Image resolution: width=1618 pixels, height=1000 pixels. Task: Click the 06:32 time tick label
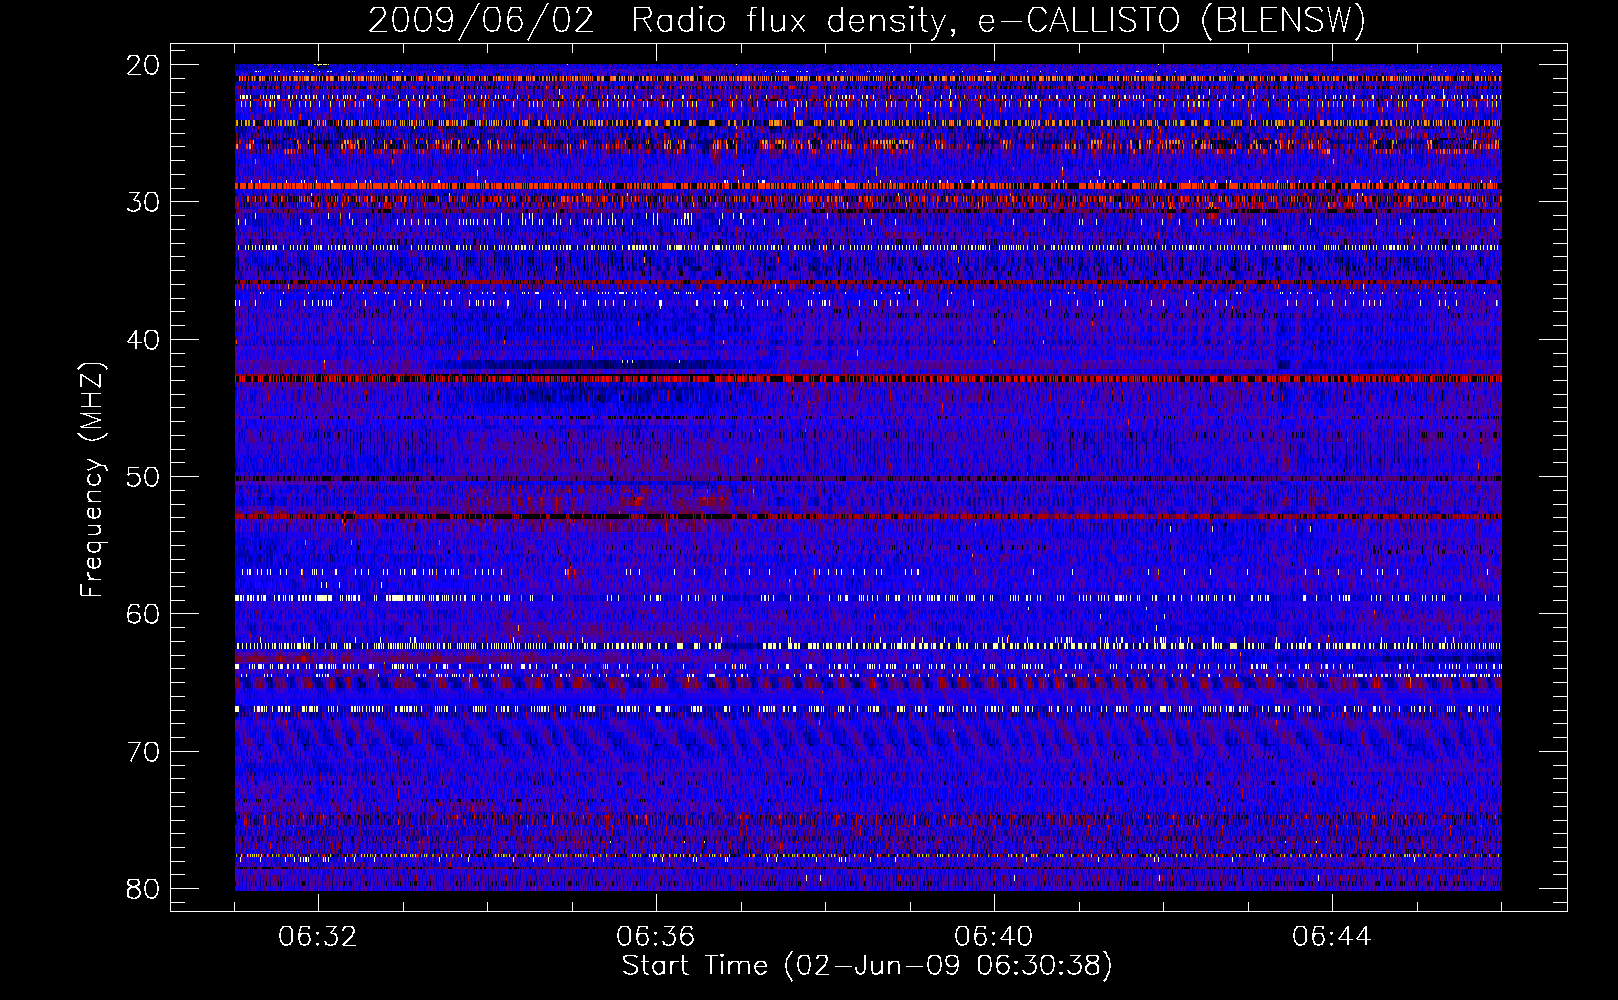(318, 937)
